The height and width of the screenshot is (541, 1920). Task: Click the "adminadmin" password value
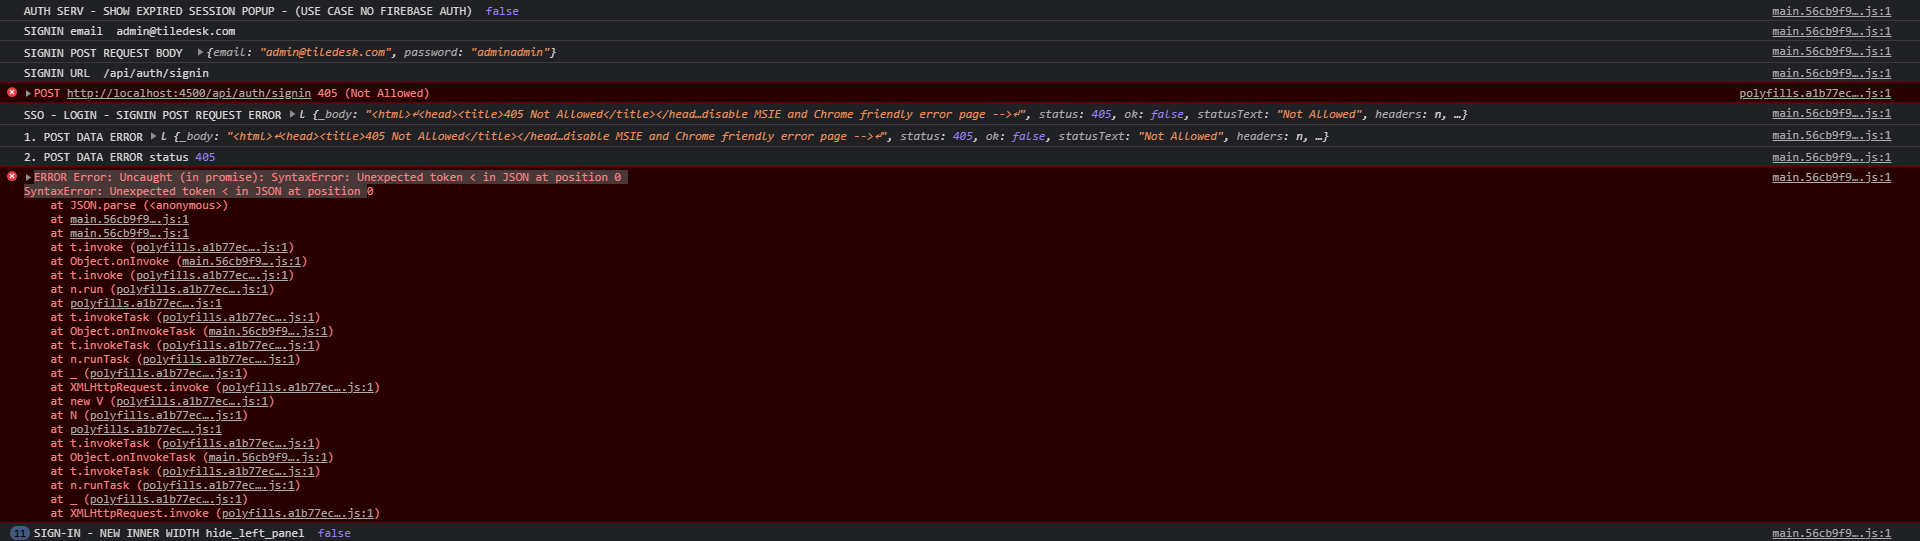pos(510,52)
